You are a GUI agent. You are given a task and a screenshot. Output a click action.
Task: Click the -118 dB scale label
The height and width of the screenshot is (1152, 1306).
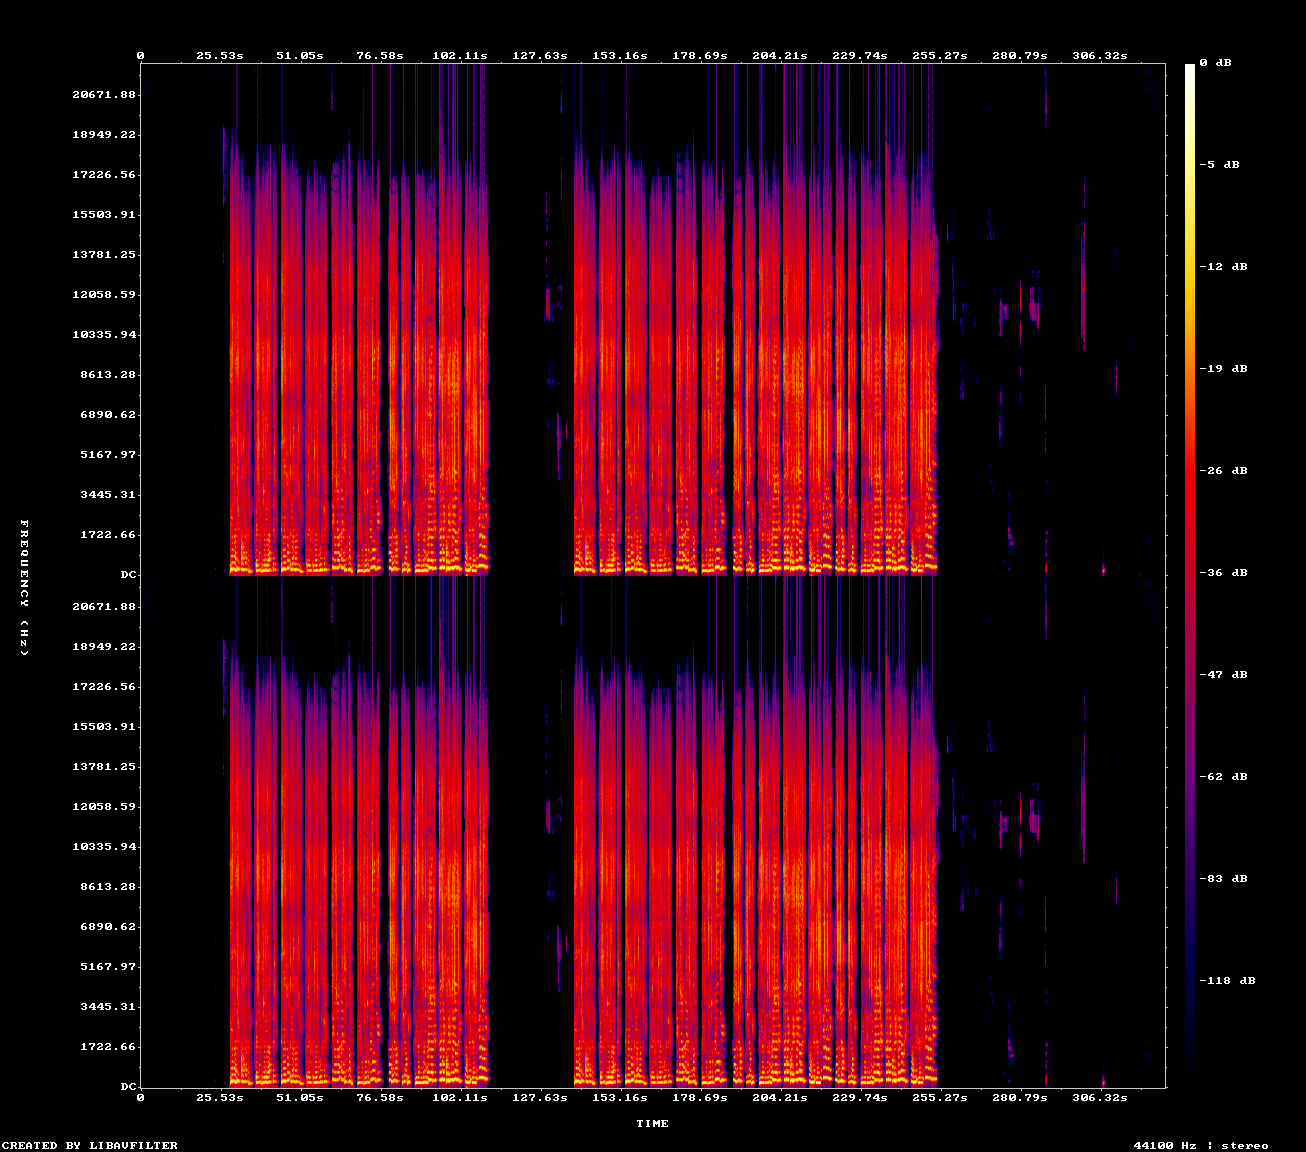point(1227,981)
